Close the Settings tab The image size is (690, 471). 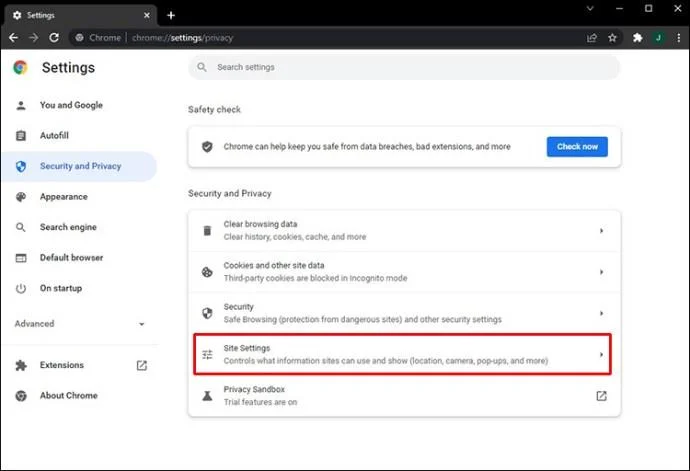click(147, 15)
